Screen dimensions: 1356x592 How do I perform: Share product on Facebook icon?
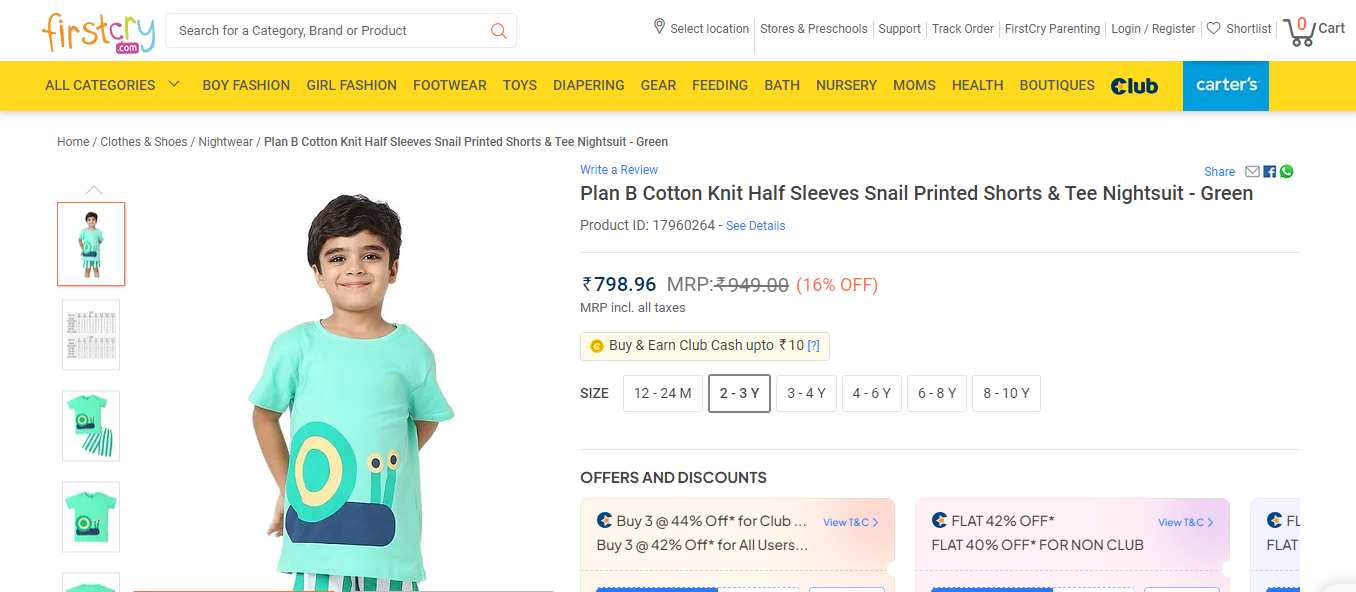1270,172
